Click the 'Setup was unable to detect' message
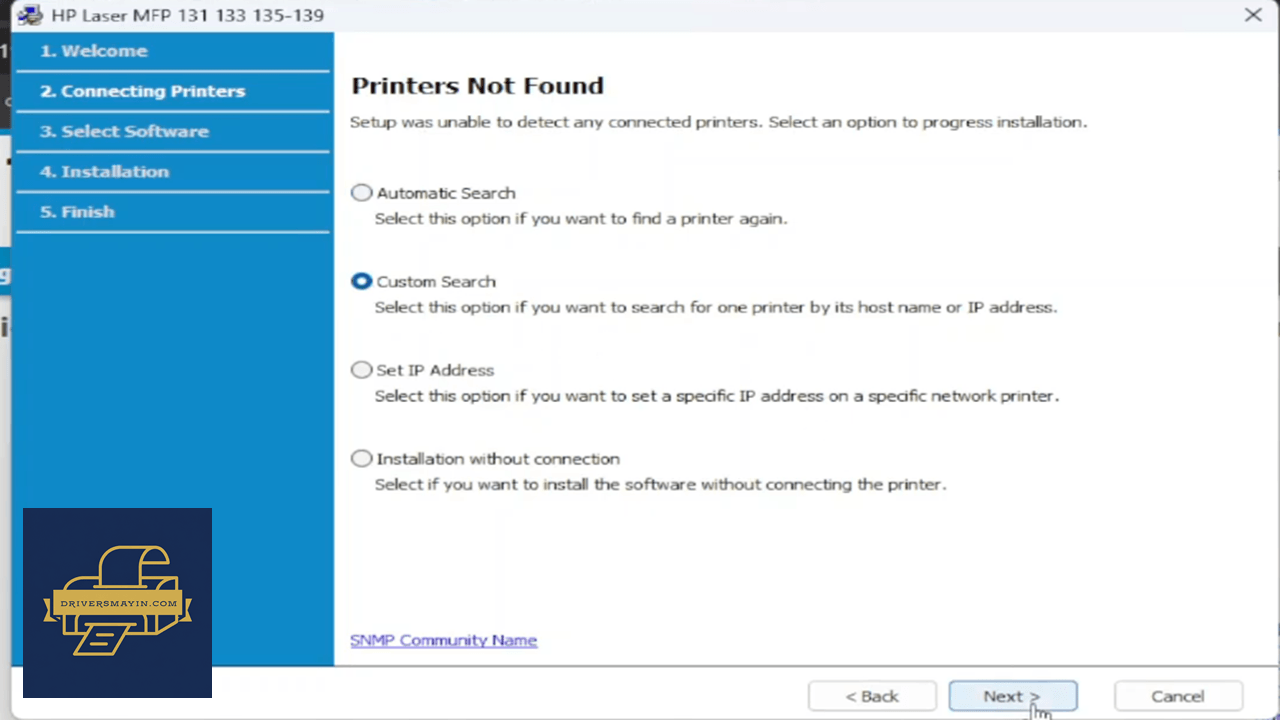Image resolution: width=1280 pixels, height=720 pixels. coord(718,122)
